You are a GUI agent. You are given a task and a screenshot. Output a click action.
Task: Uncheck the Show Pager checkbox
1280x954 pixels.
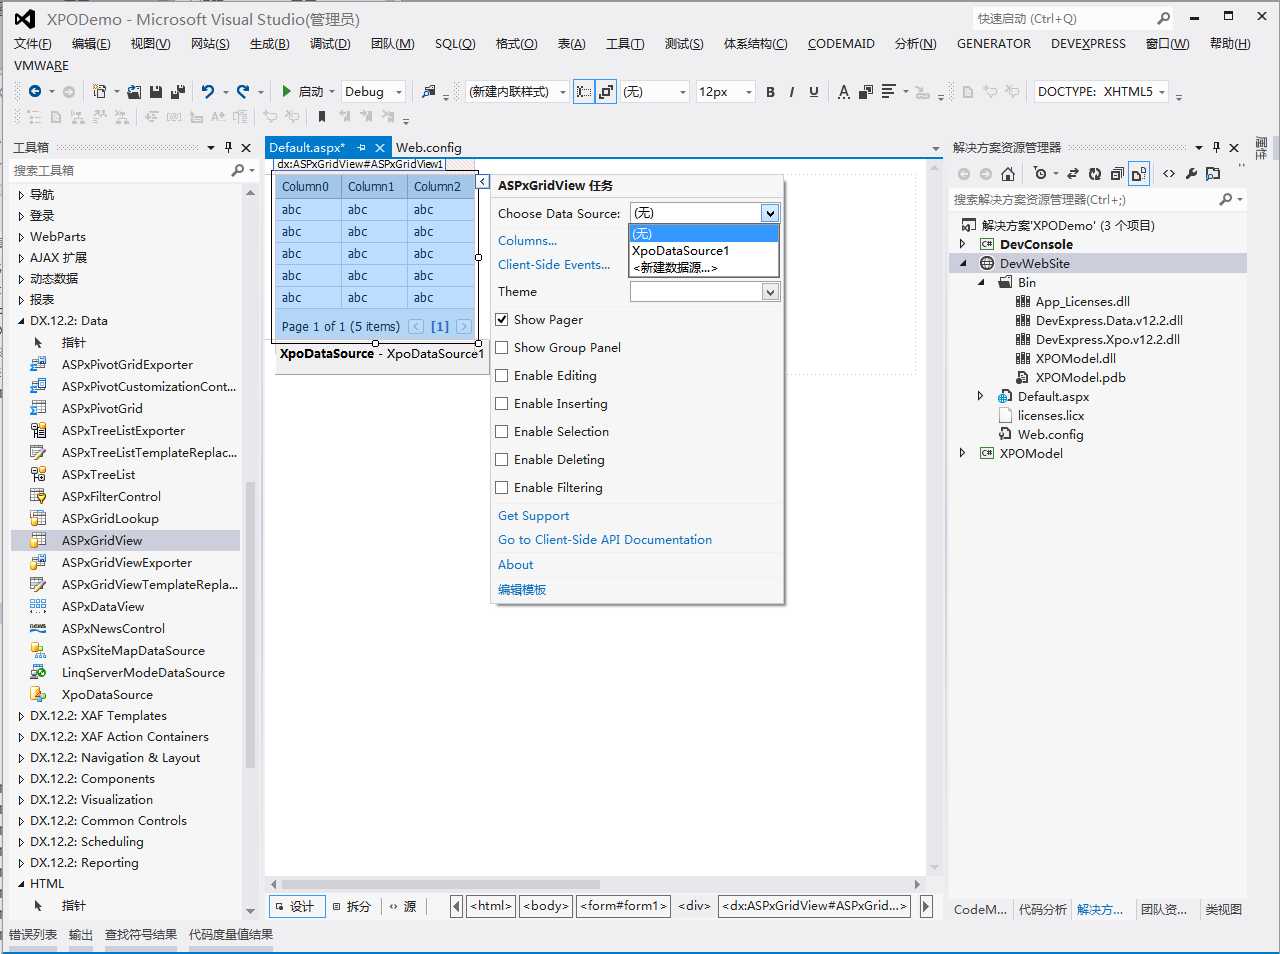click(502, 320)
